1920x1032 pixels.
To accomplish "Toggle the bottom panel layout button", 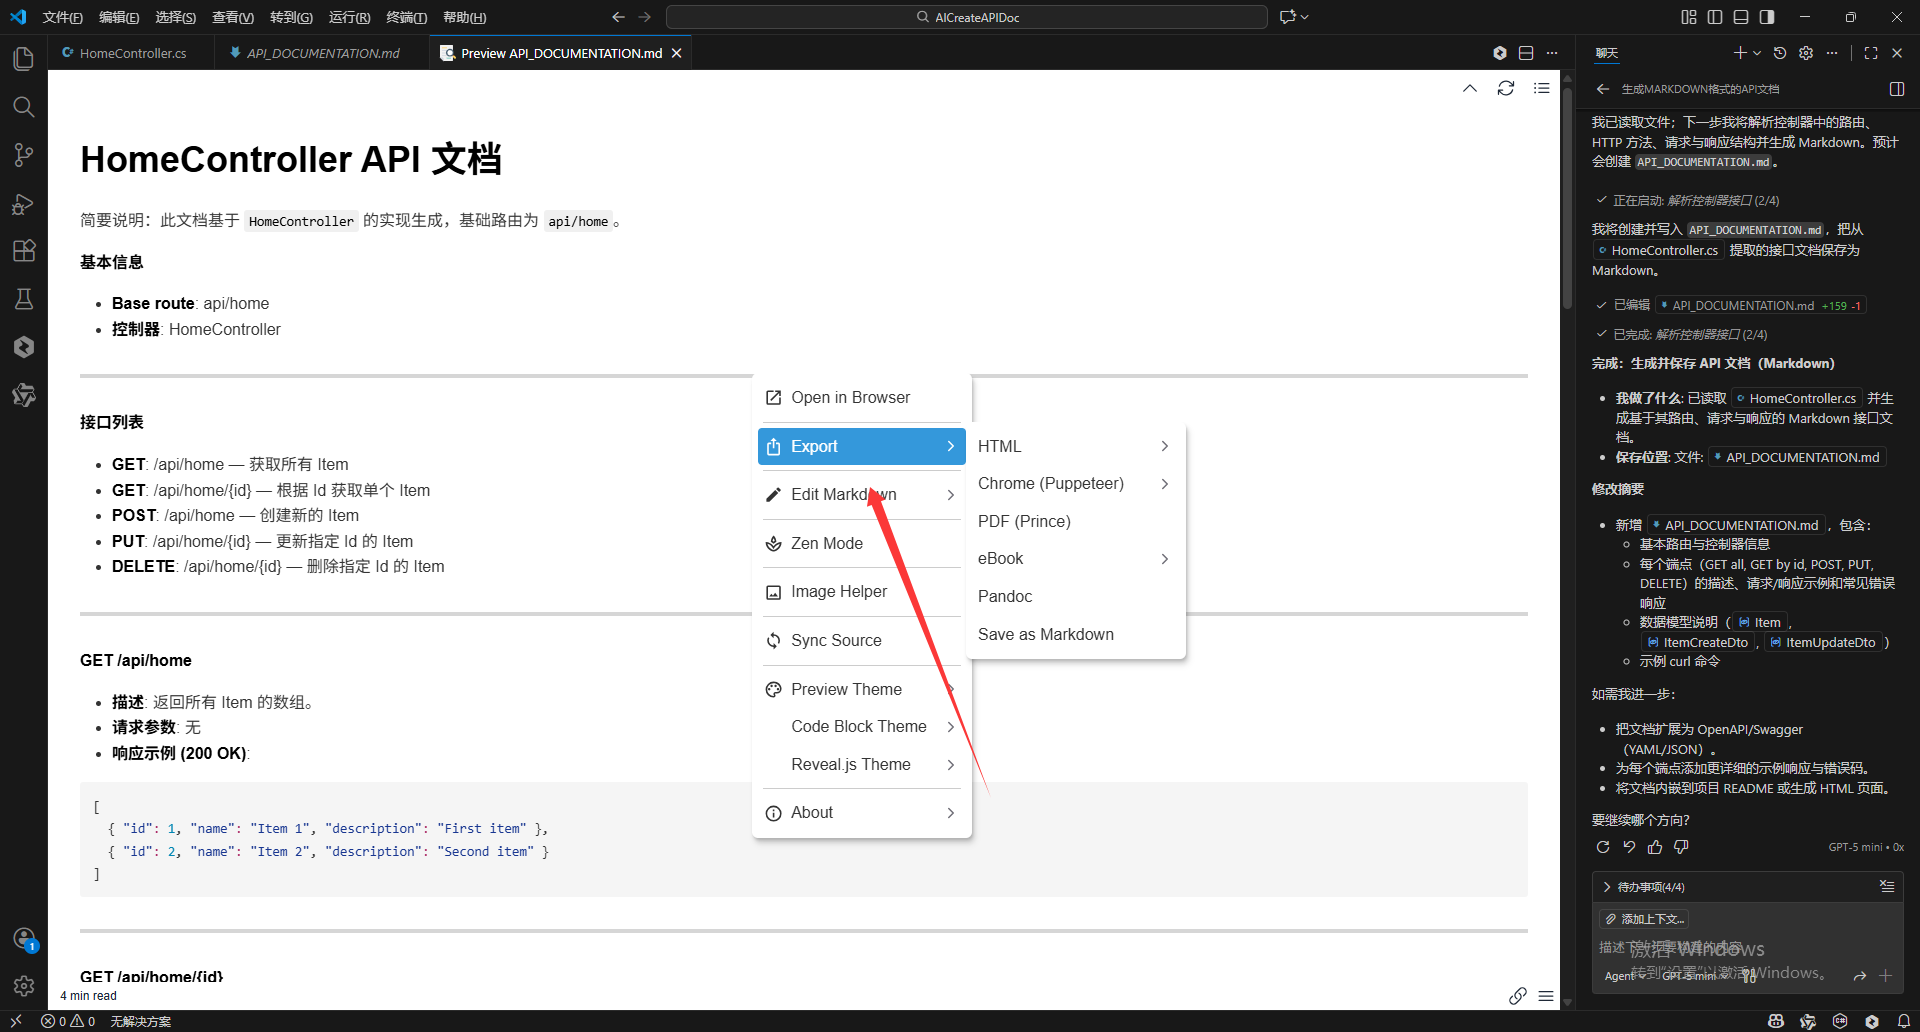I will click(1741, 17).
